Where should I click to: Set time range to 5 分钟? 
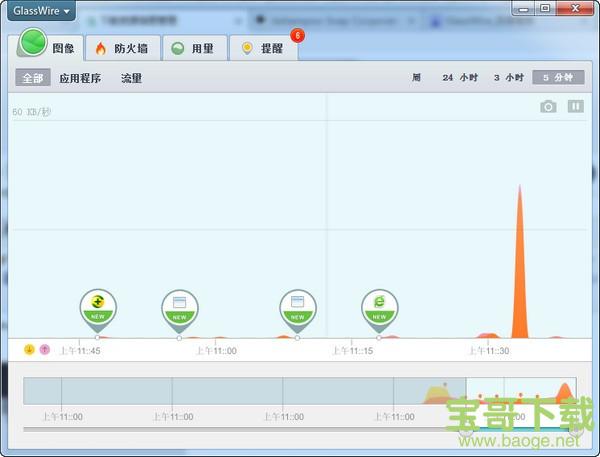(x=558, y=77)
